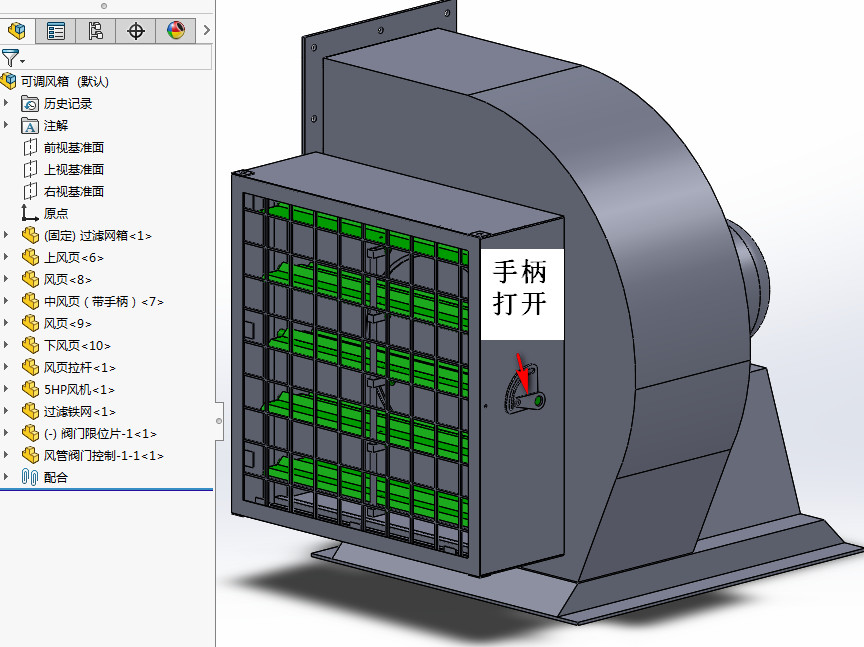
Task: Expand the (-) 阀门限位片-1<1> component
Action: pyautogui.click(x=6, y=434)
